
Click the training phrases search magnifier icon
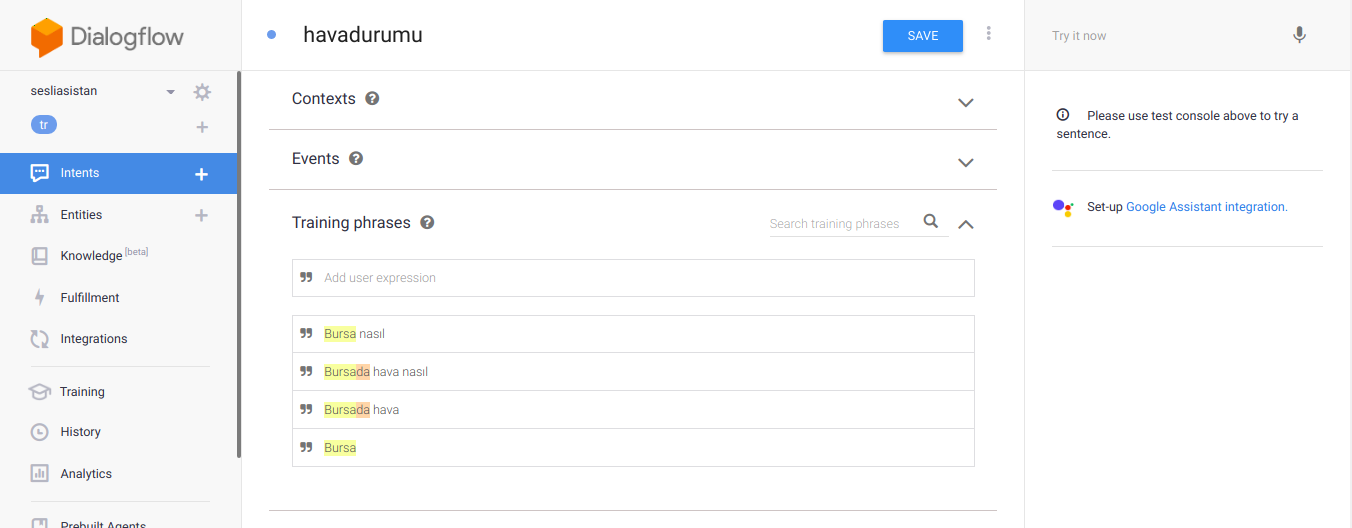(x=931, y=222)
